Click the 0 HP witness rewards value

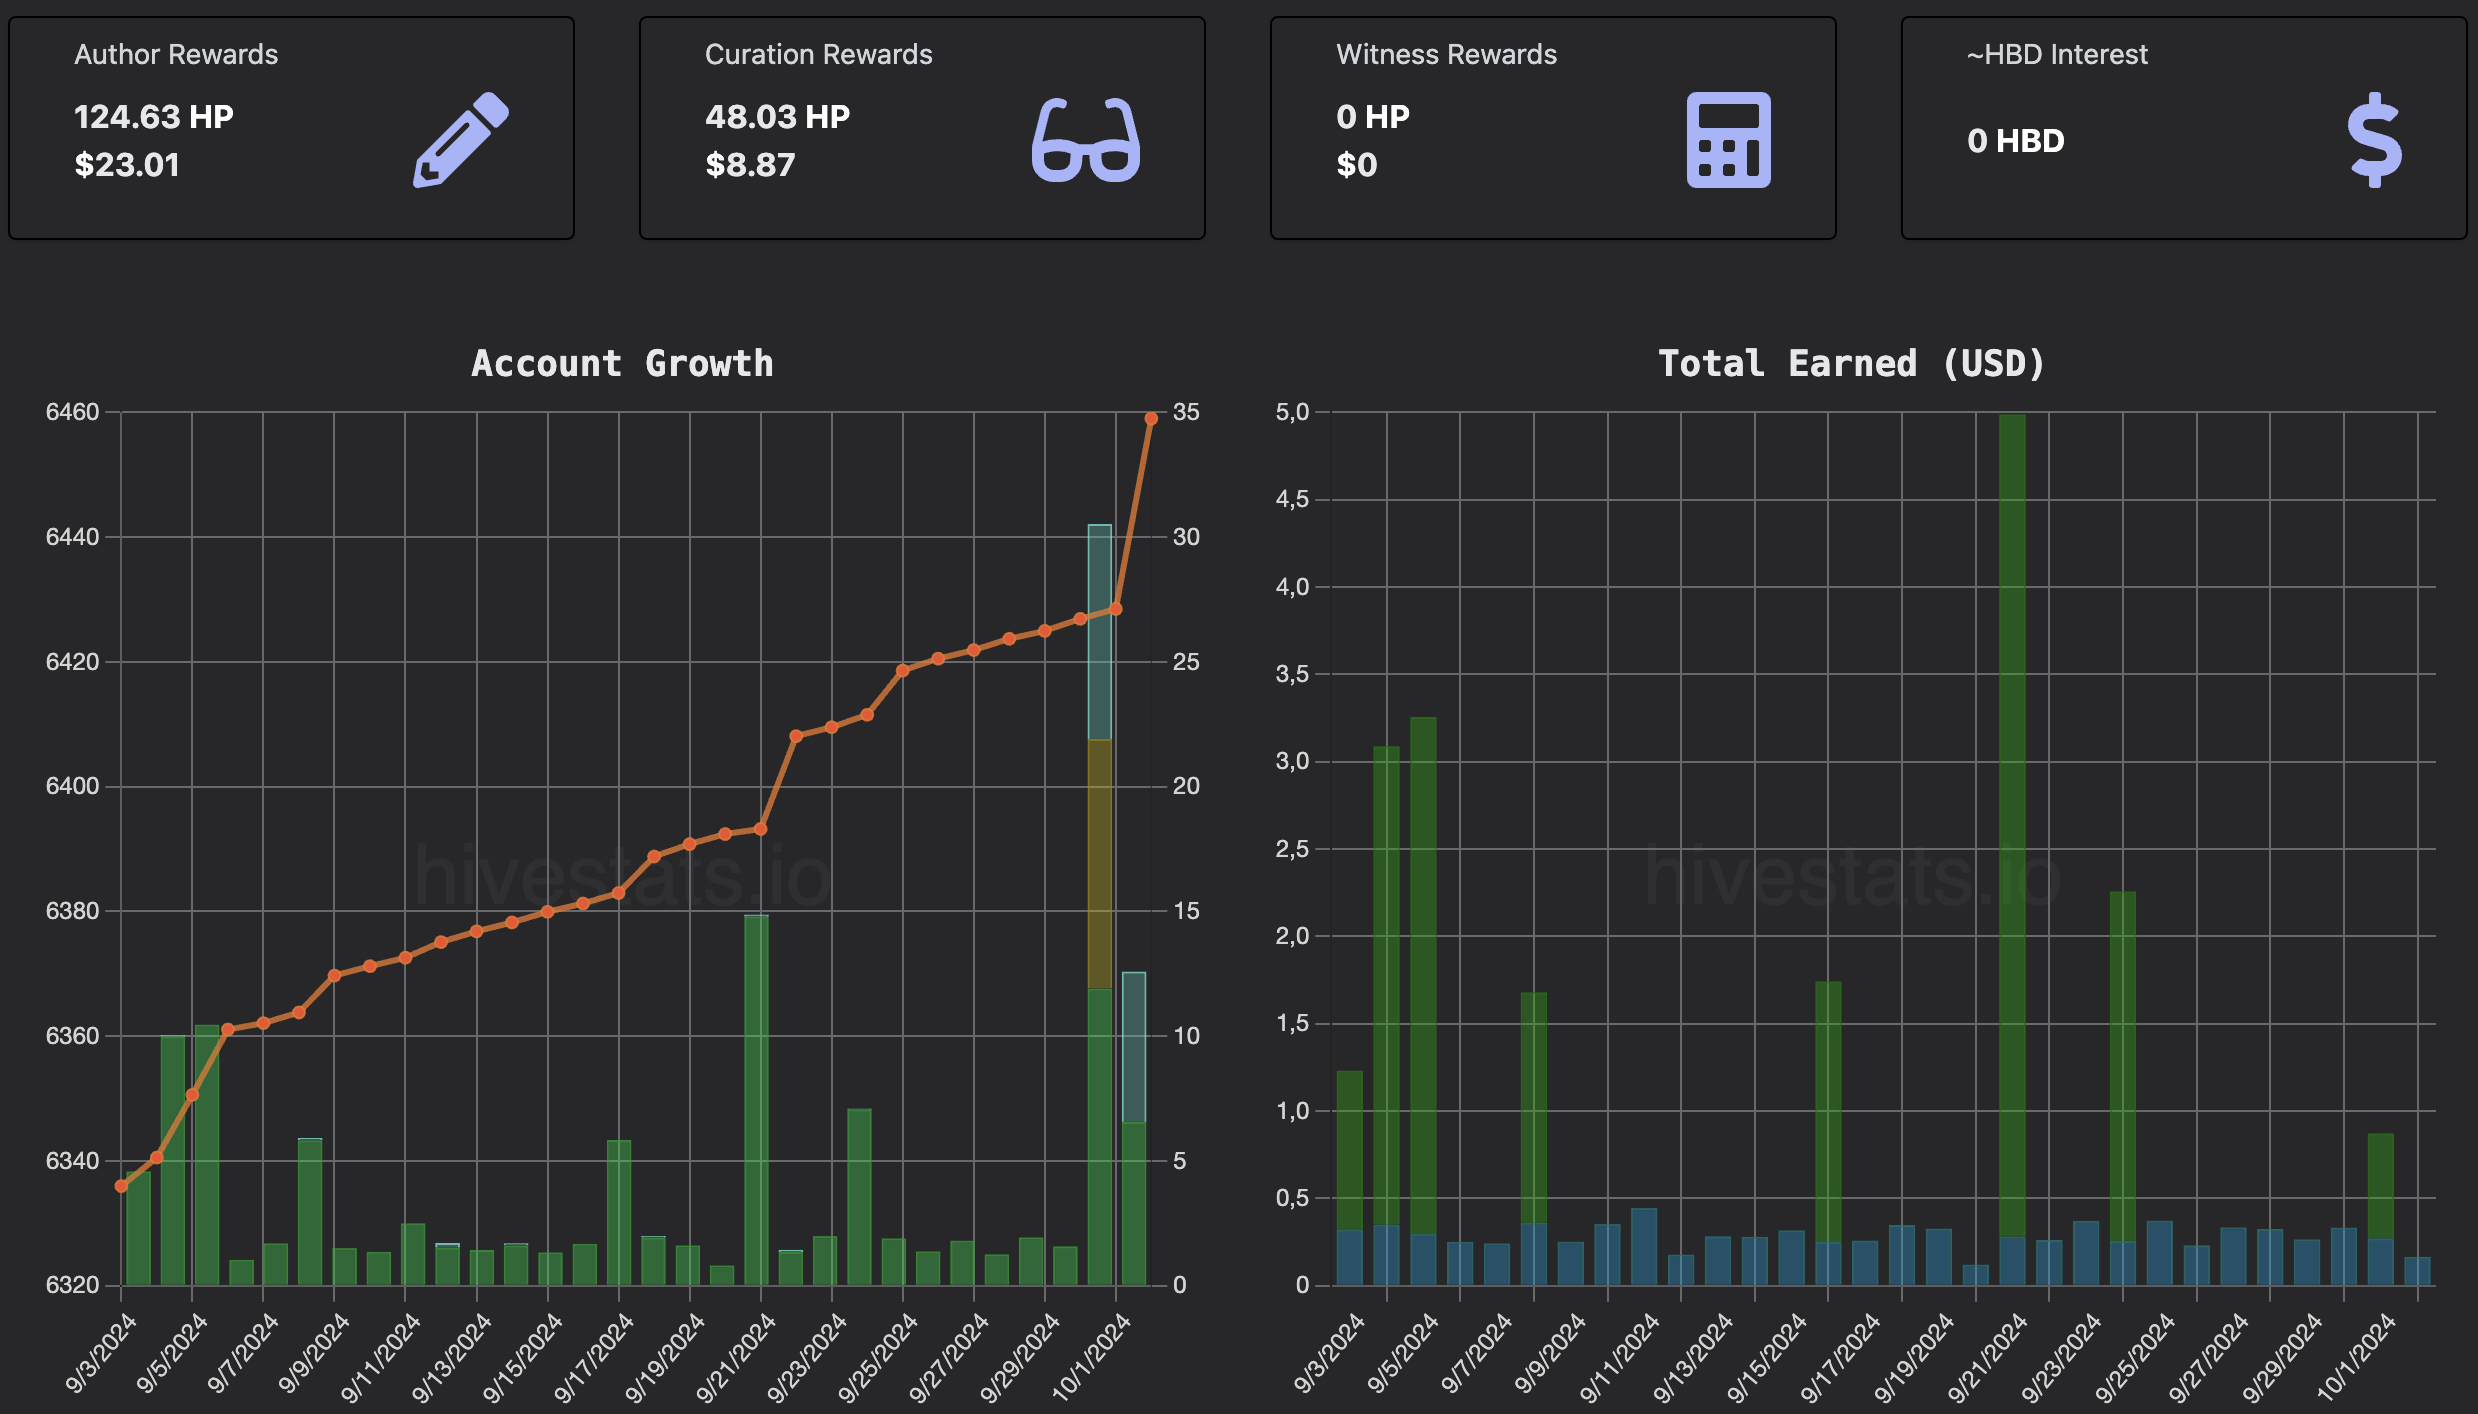(x=1372, y=117)
